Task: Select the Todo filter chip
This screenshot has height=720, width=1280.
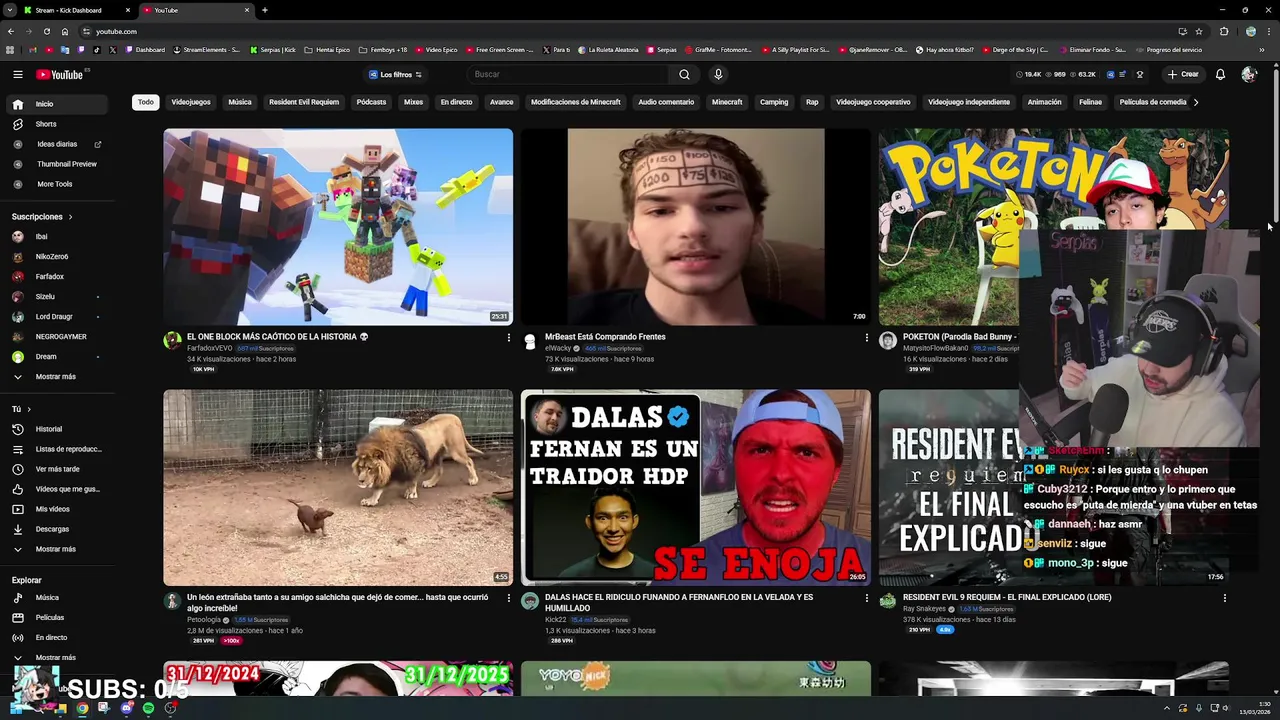Action: [146, 102]
